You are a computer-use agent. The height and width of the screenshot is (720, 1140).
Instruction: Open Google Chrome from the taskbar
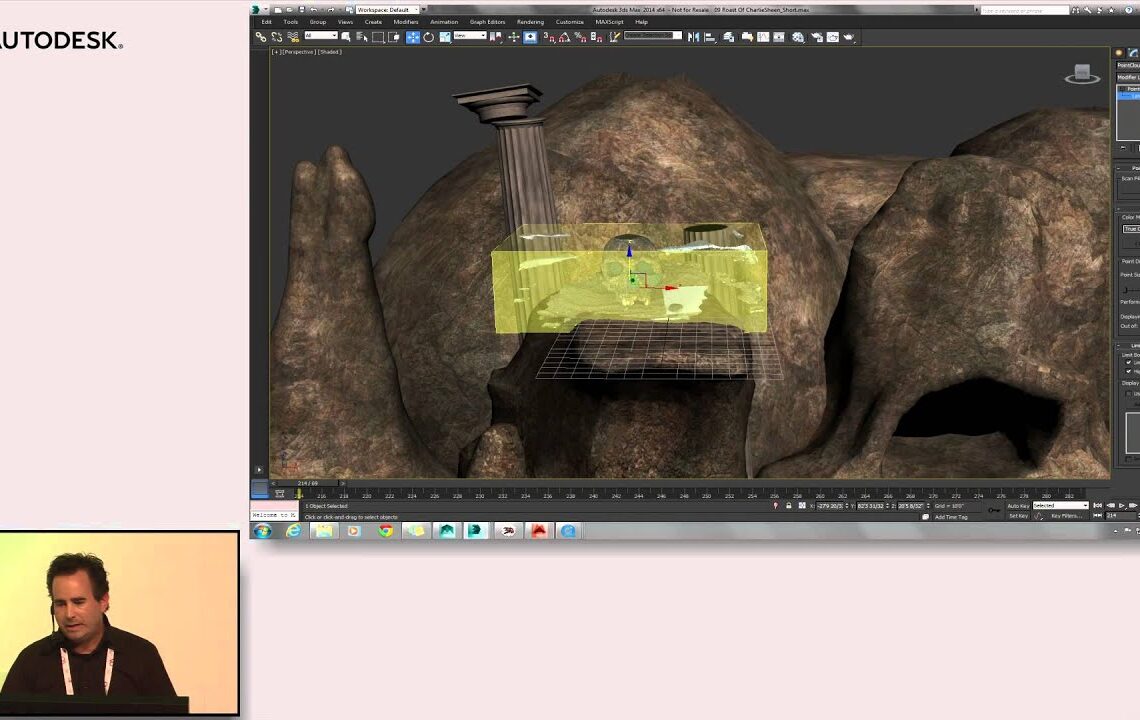[x=386, y=531]
